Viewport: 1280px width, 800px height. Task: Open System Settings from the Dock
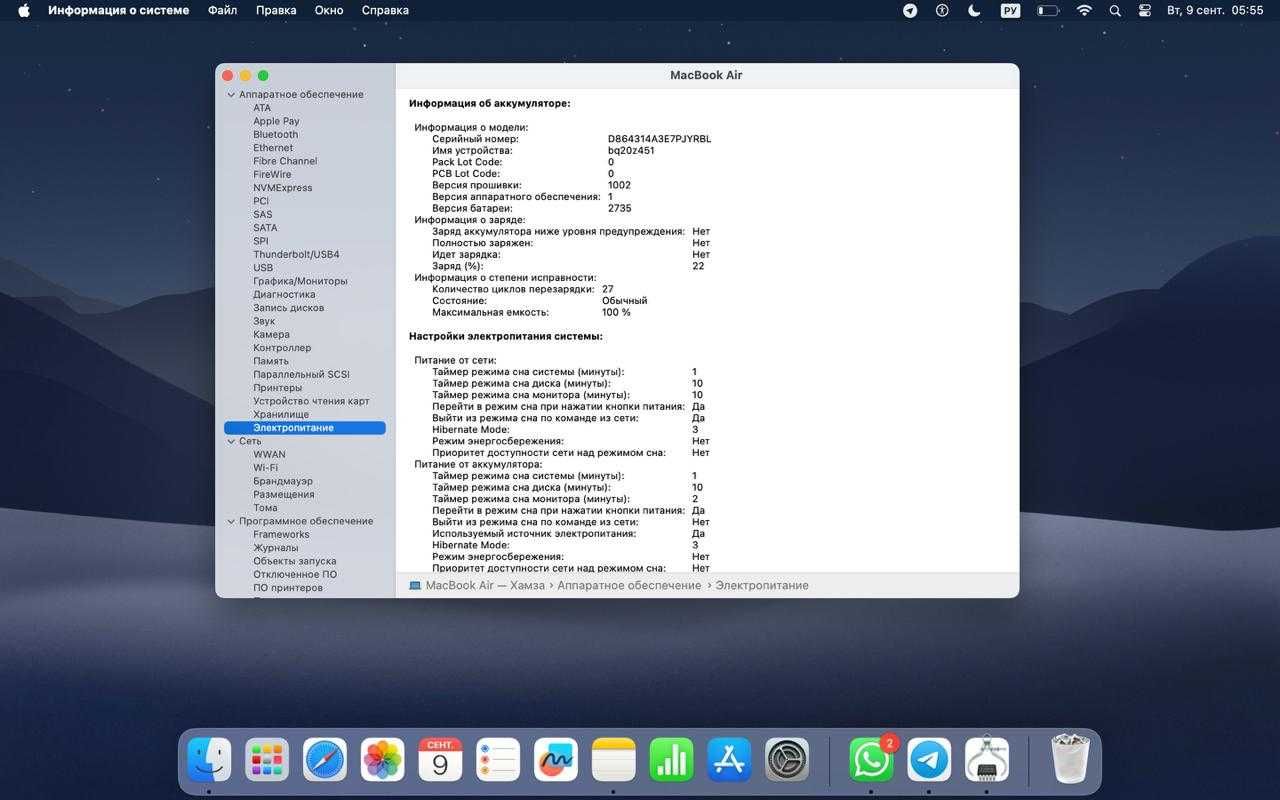click(787, 760)
